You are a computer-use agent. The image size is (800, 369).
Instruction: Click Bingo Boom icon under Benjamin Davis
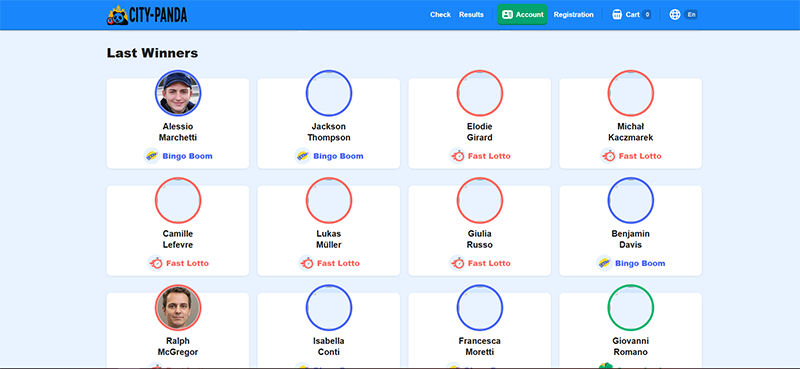[x=604, y=263]
